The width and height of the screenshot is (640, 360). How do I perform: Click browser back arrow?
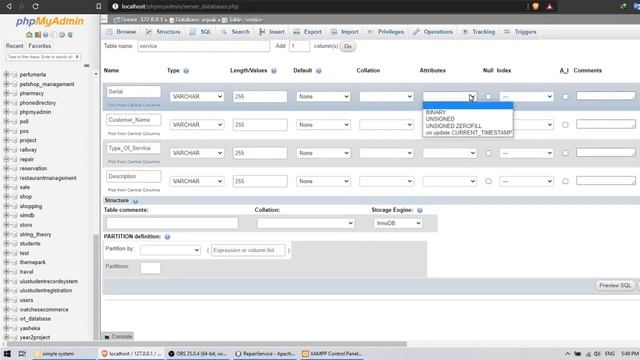tap(9, 6)
